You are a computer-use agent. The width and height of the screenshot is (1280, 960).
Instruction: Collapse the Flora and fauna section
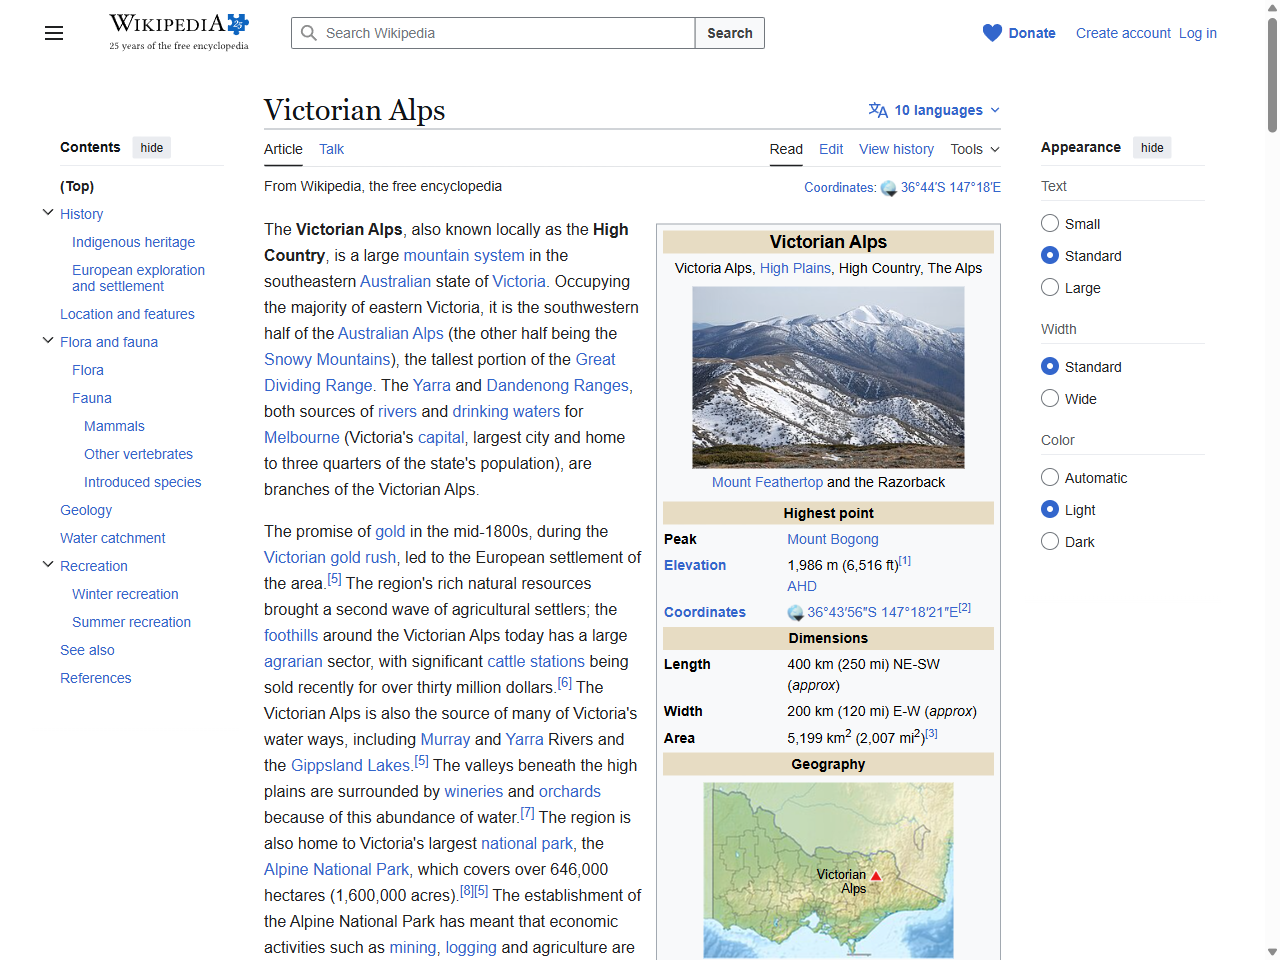(x=48, y=341)
